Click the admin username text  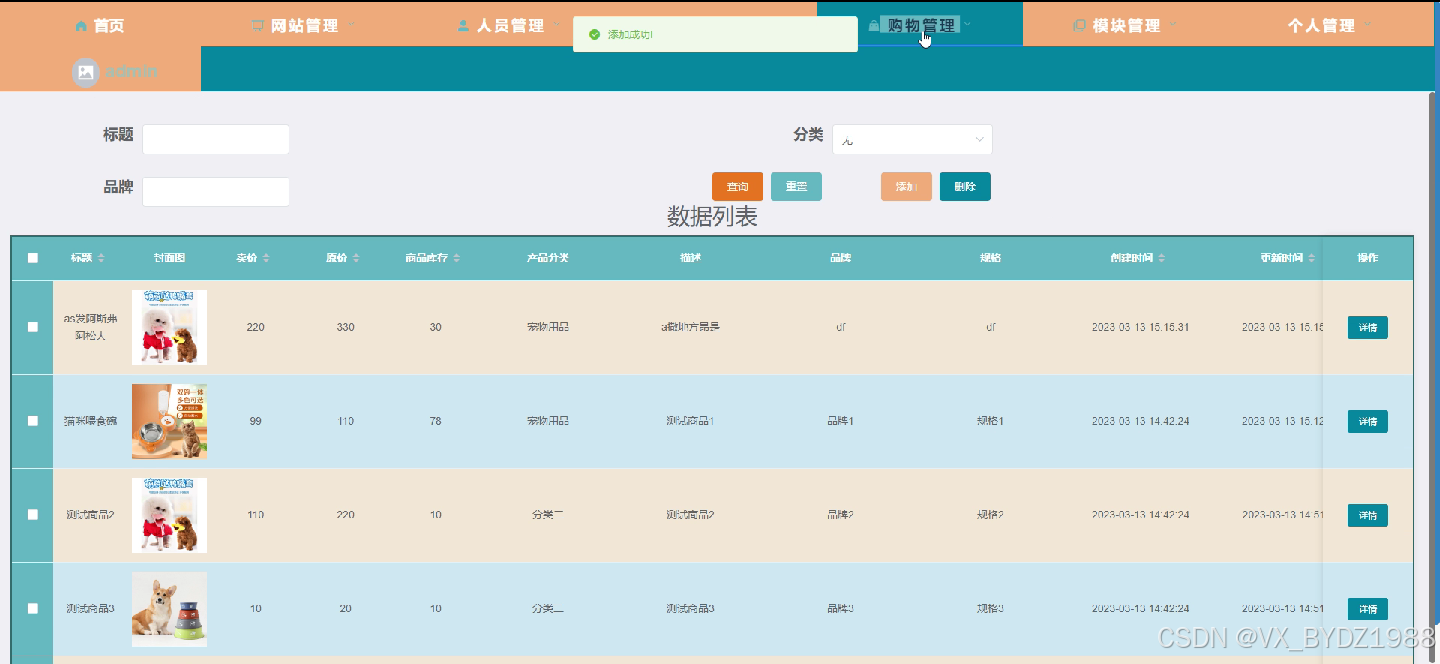pos(131,72)
